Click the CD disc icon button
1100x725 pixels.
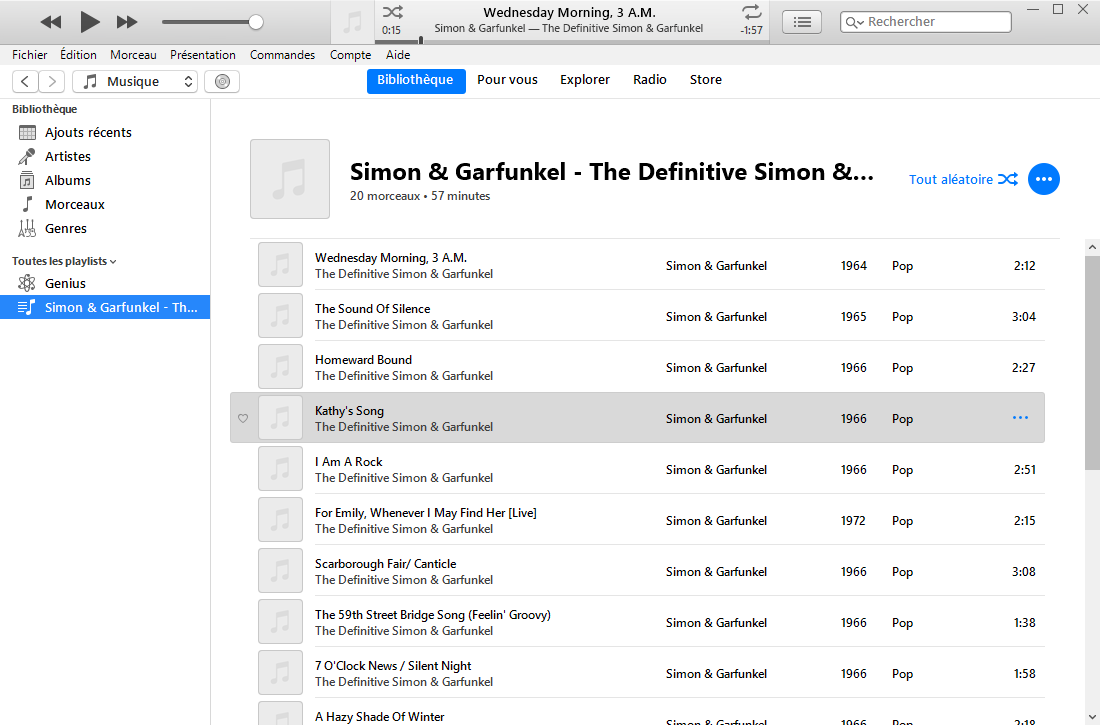tap(222, 81)
